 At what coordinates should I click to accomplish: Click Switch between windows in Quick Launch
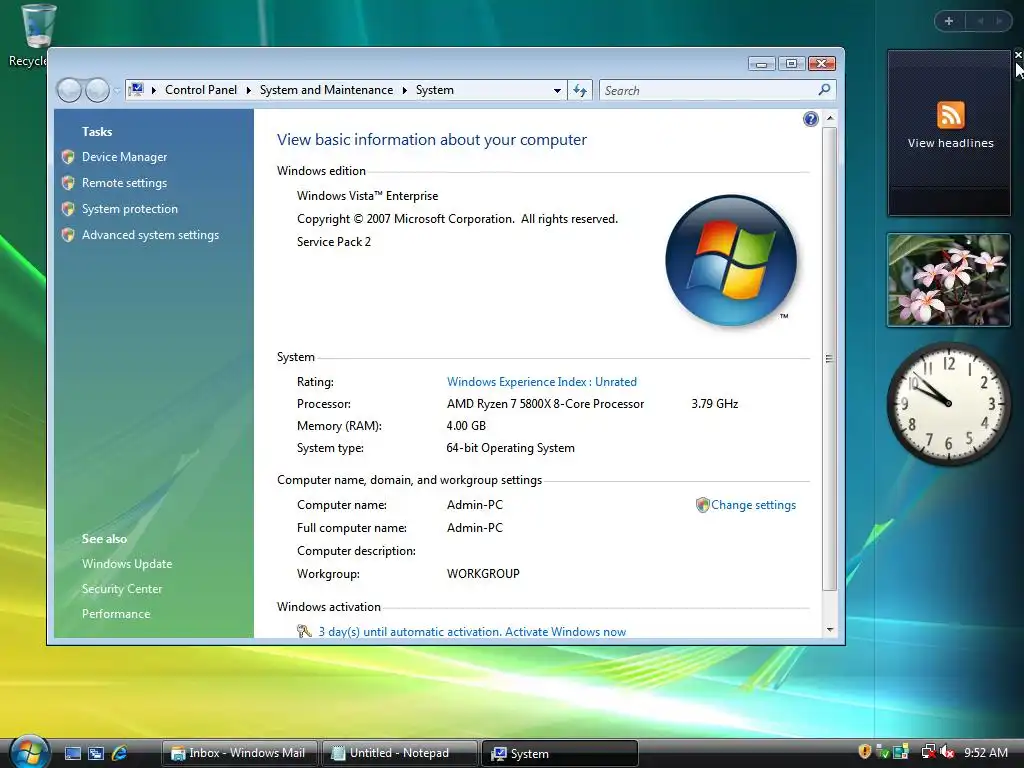pyautogui.click(x=96, y=753)
